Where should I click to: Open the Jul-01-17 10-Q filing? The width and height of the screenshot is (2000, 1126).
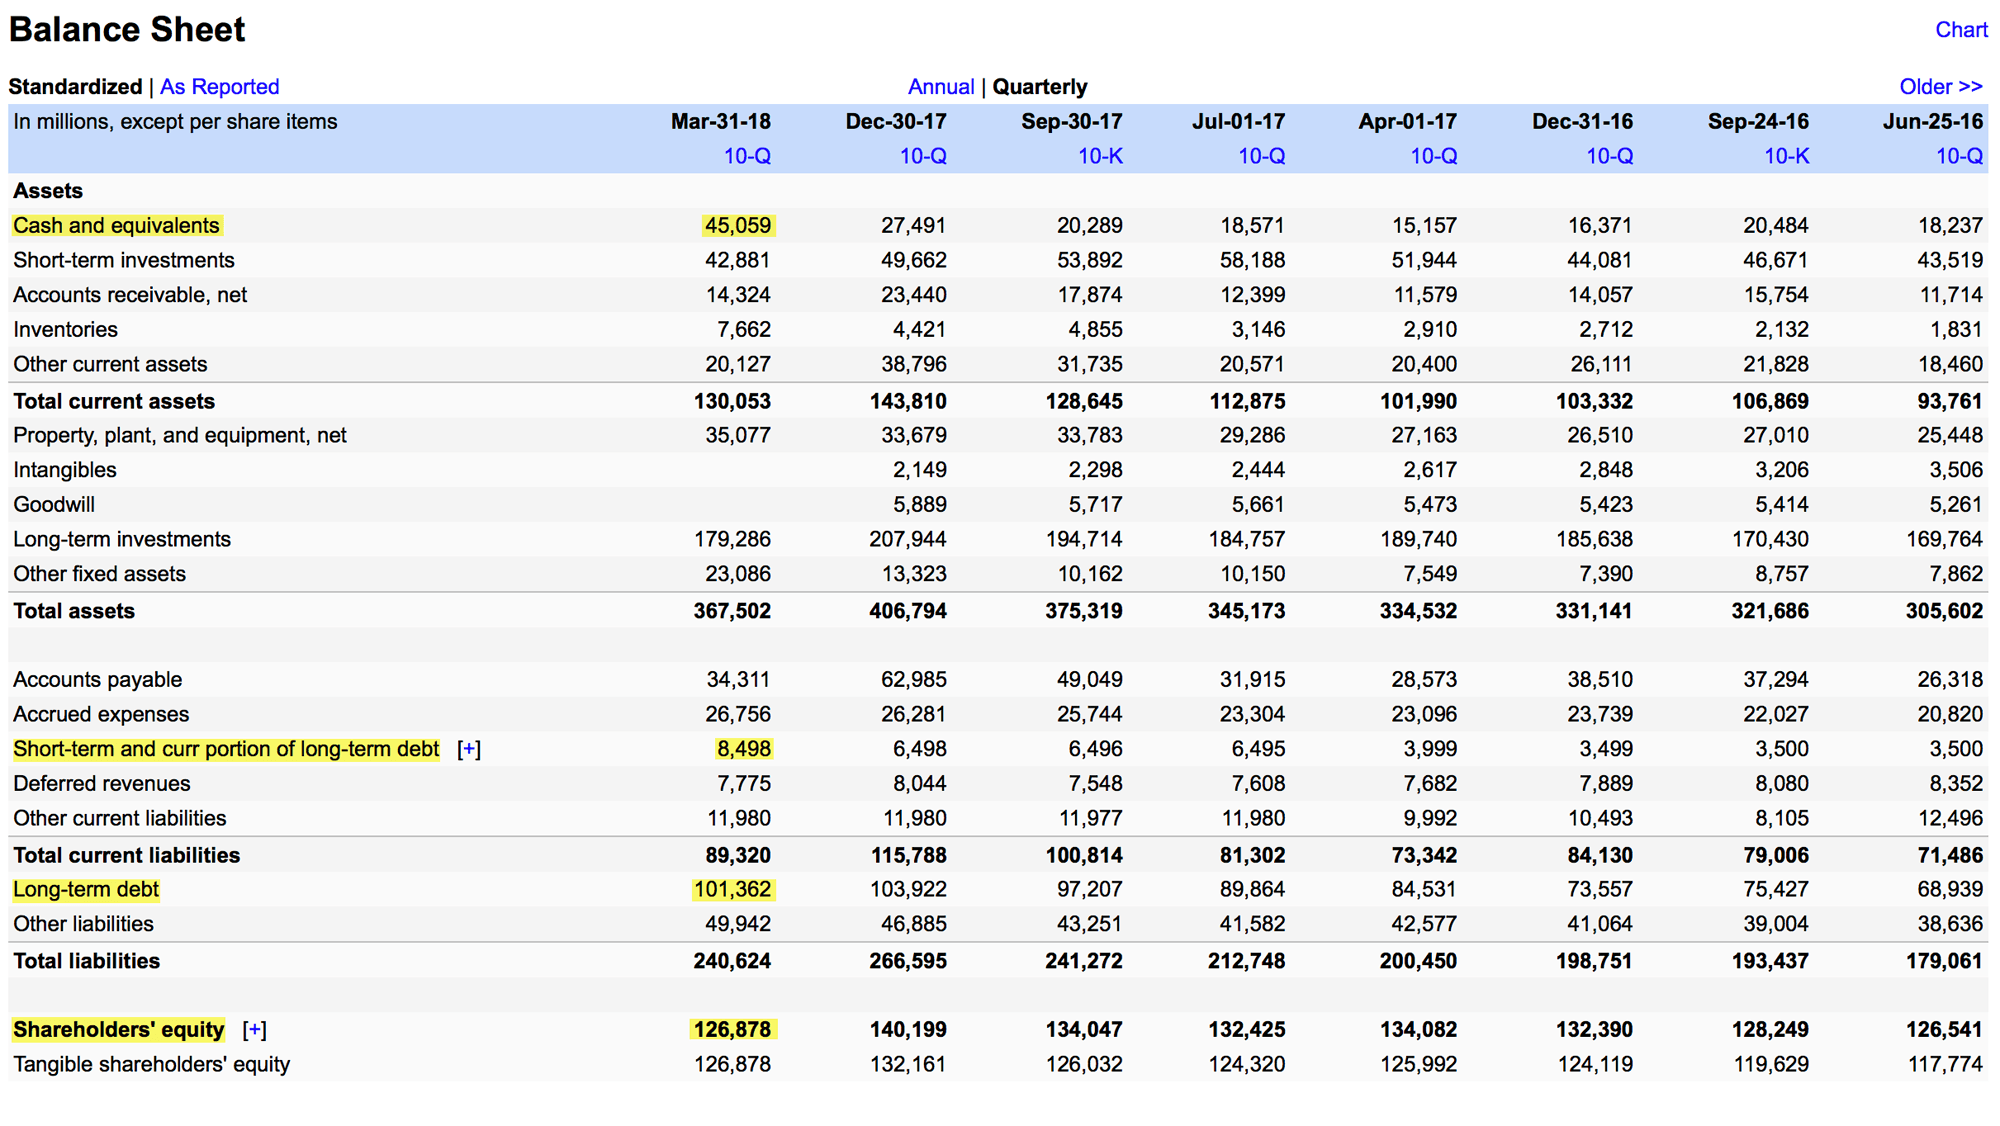(1262, 156)
